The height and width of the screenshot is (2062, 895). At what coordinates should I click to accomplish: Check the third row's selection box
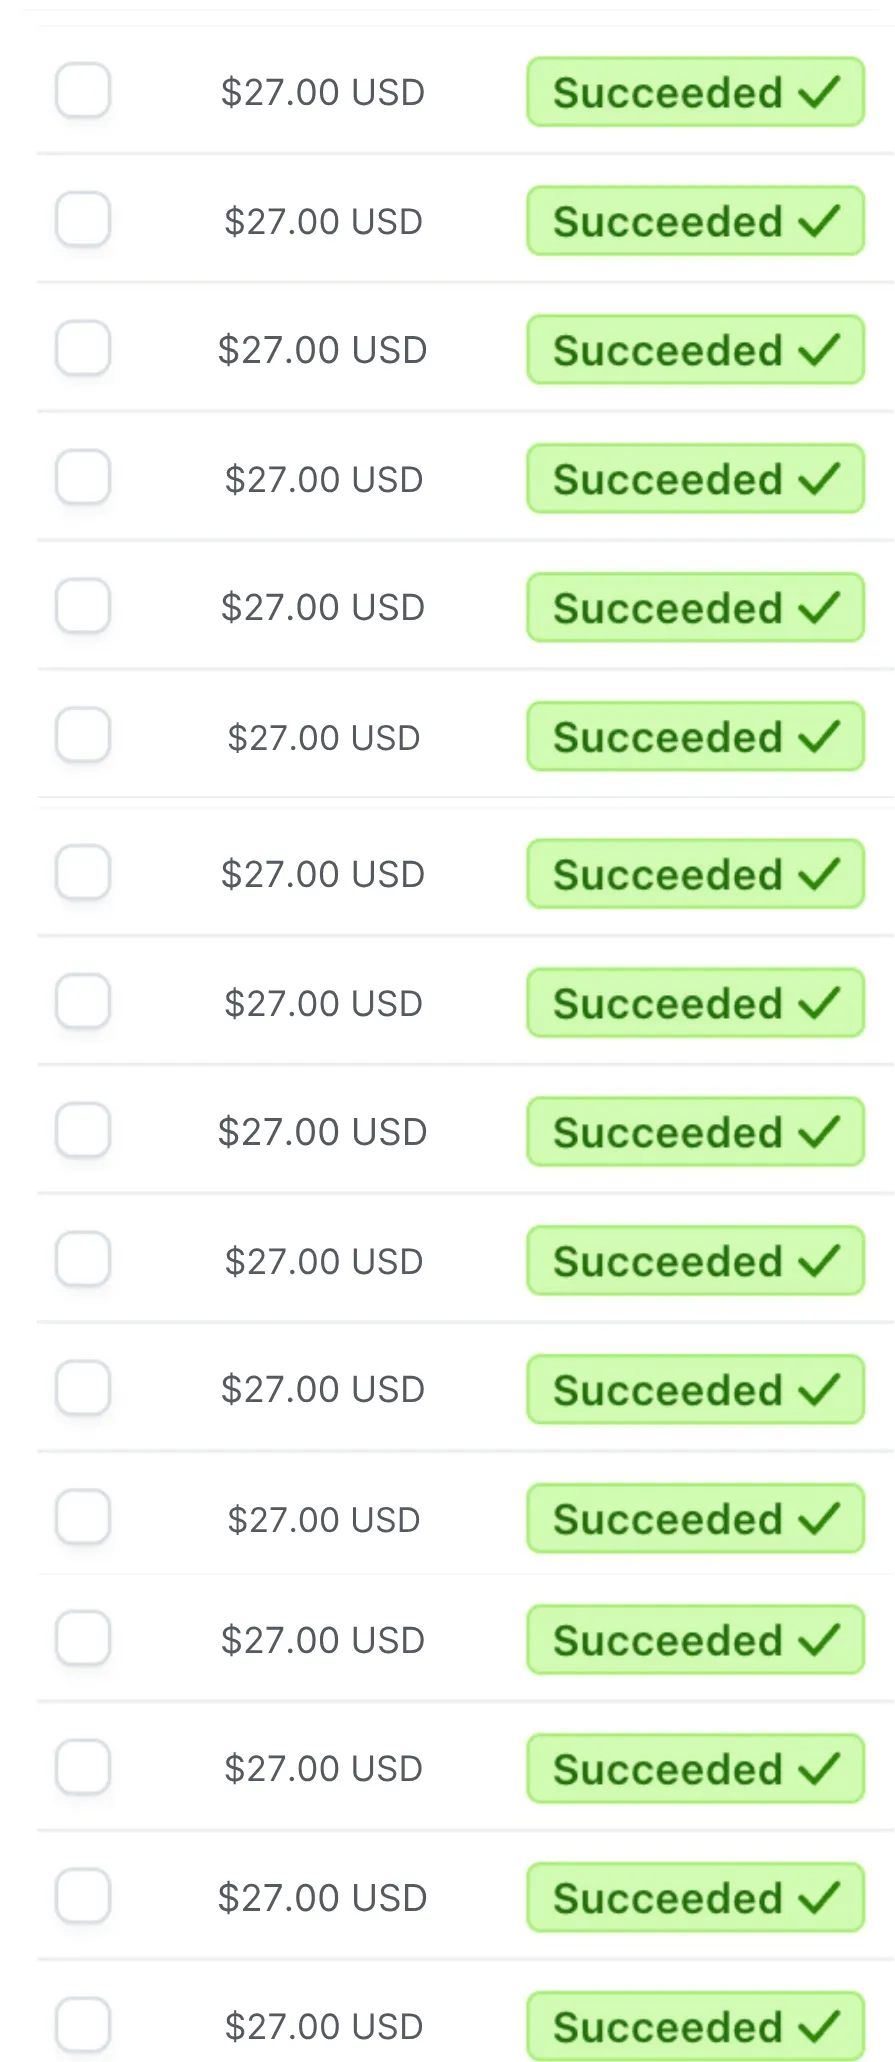point(83,349)
